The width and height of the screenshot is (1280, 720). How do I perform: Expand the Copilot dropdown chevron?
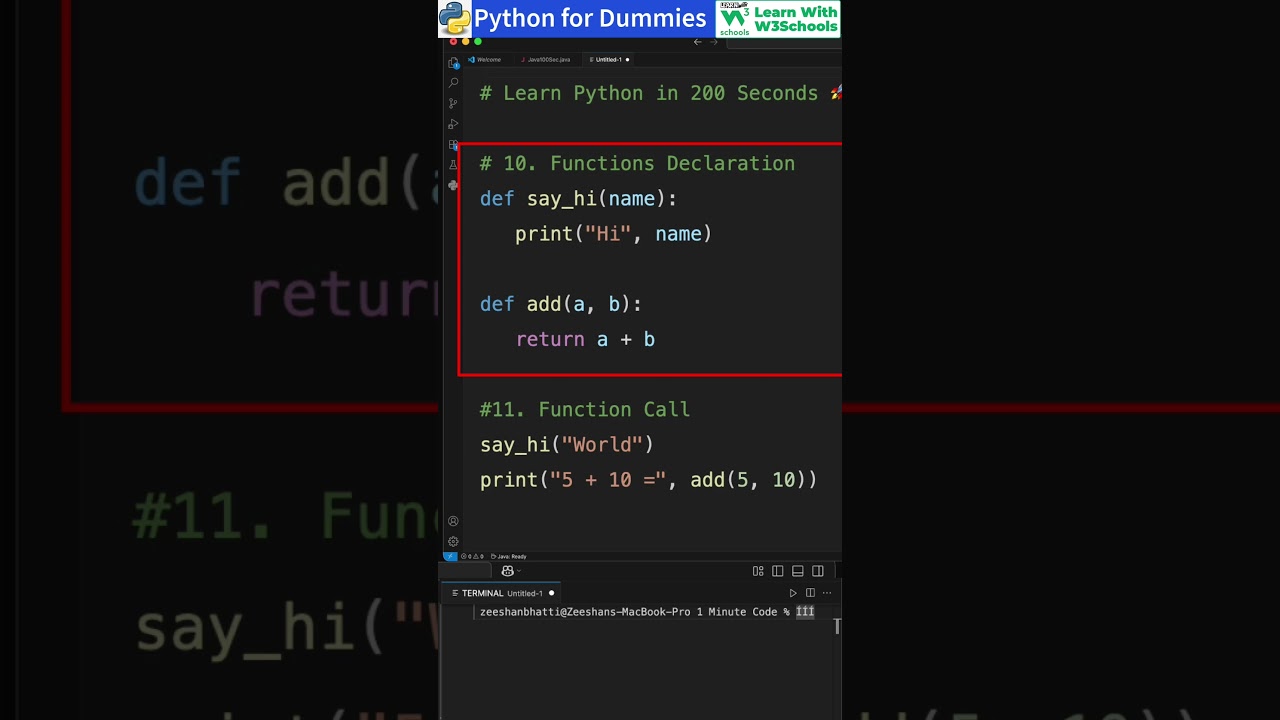click(x=519, y=571)
